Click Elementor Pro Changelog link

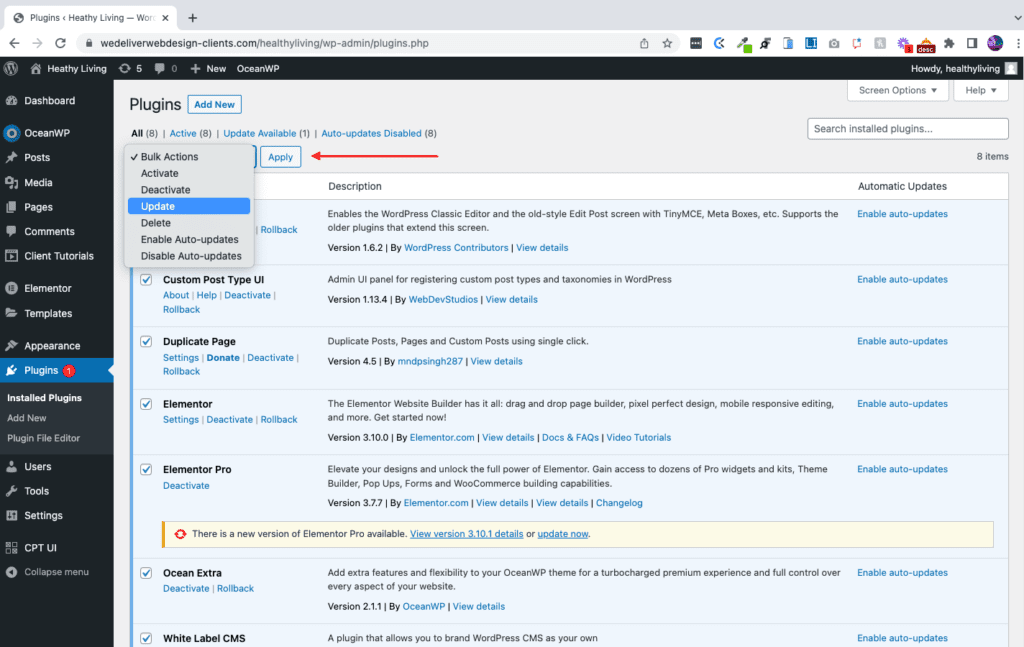click(x=619, y=503)
